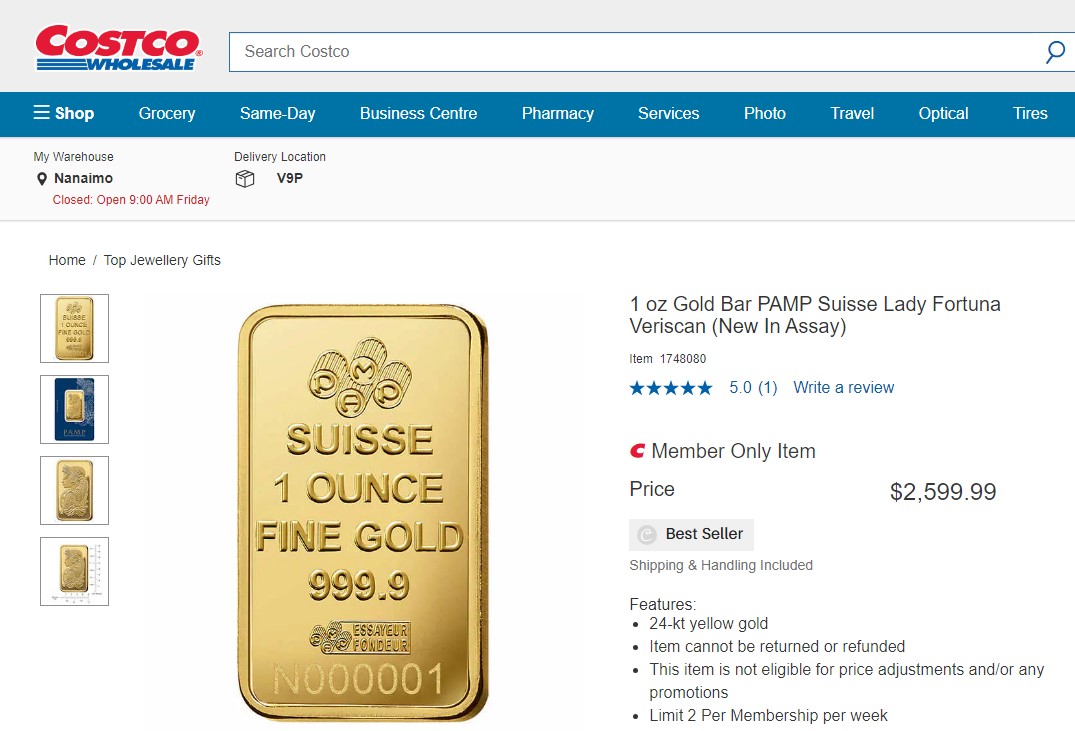Viewport: 1075px width, 731px height.
Task: Select the Lady Fortuna reverse thumbnail
Action: click(74, 490)
